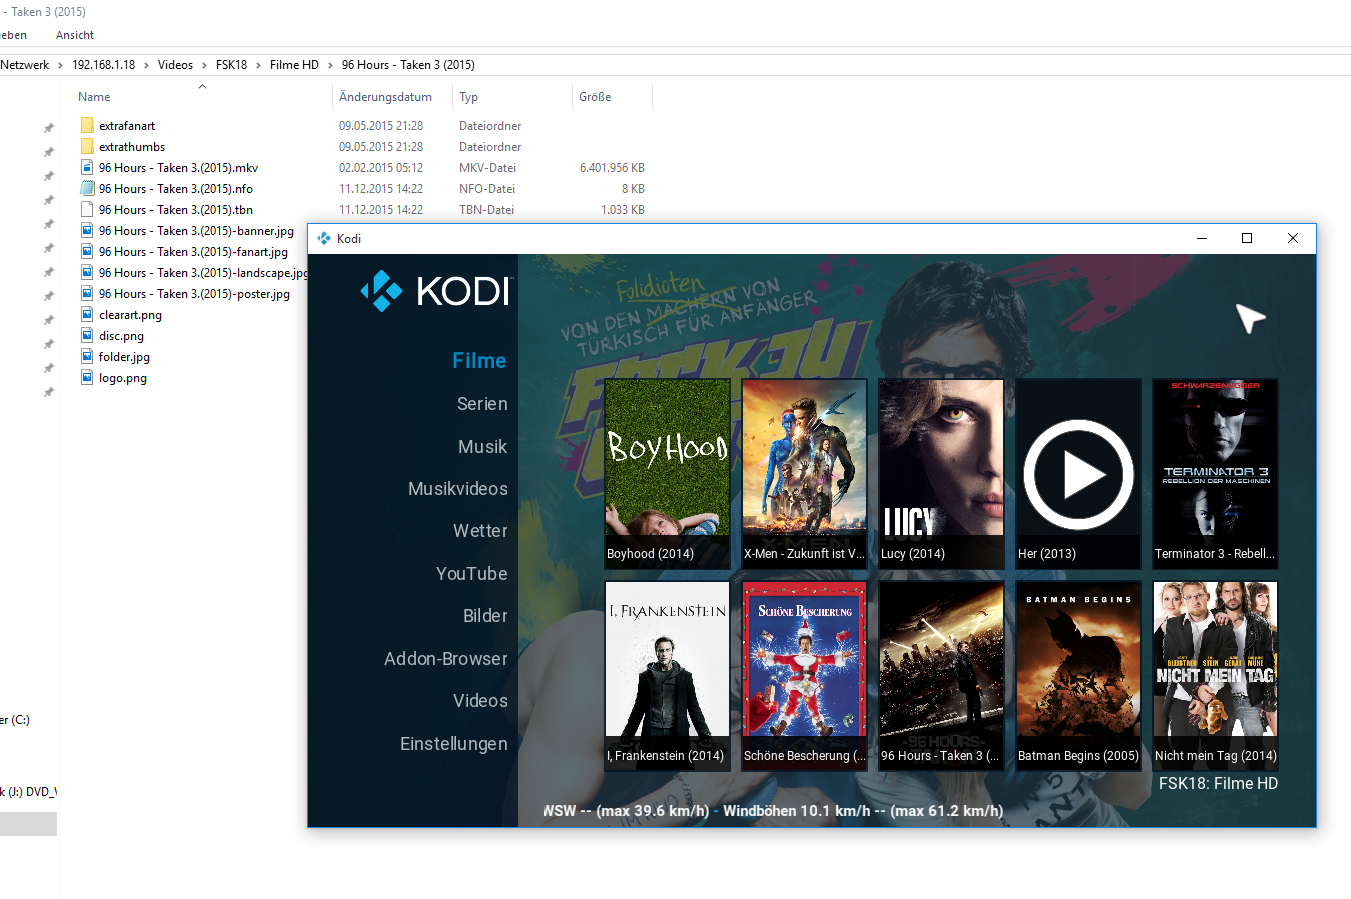Open Filme in the Kodi menu
The width and height of the screenshot is (1351, 899).
[479, 361]
